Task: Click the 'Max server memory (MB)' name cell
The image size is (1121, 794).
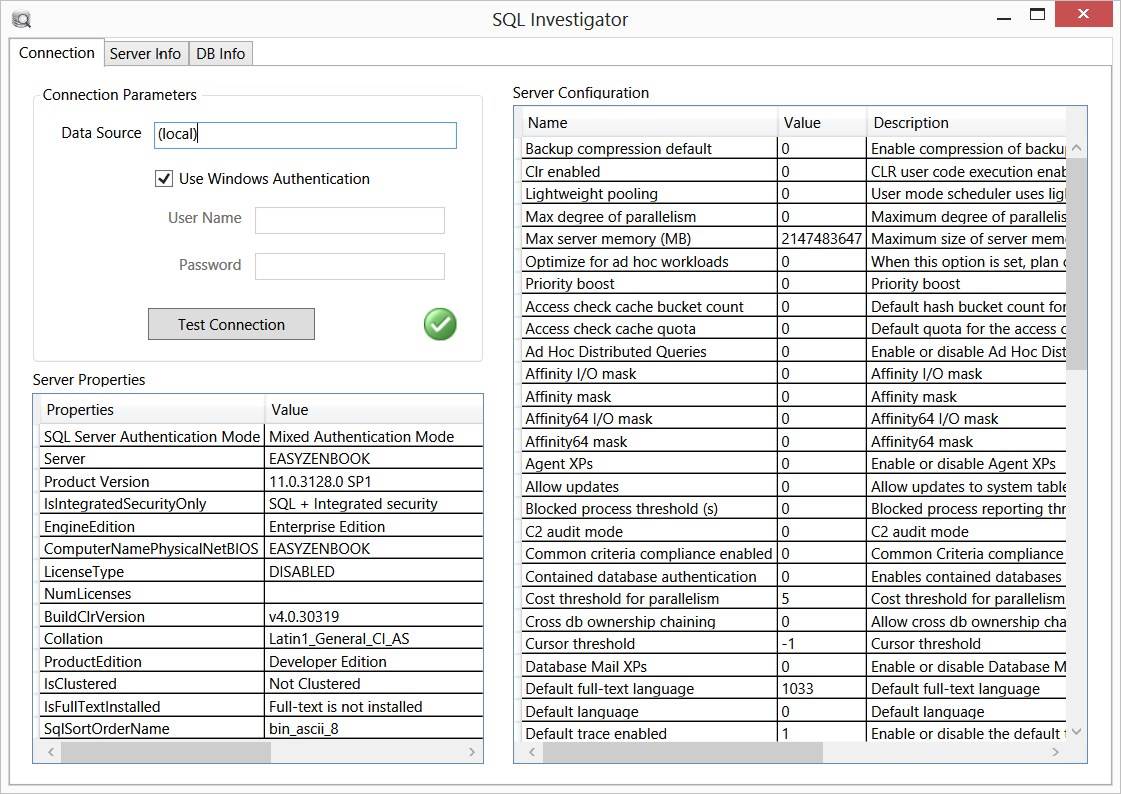Action: point(649,239)
